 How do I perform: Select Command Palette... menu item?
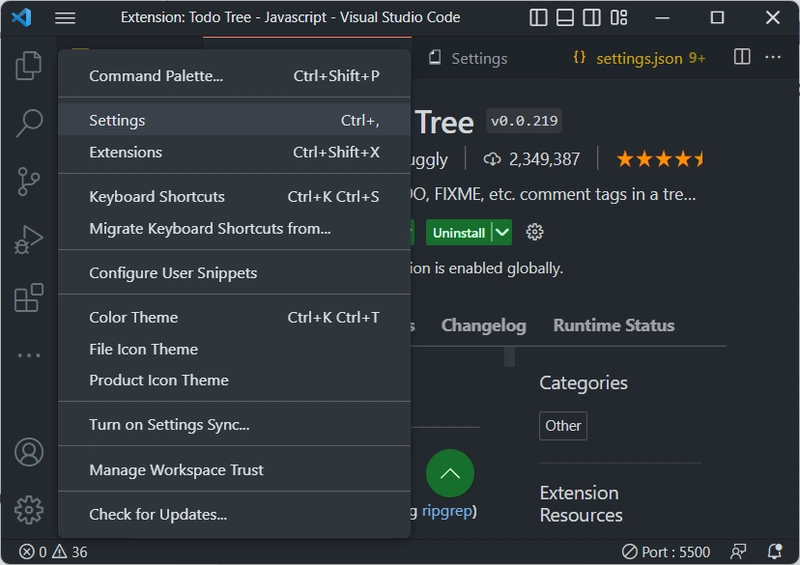[234, 76]
